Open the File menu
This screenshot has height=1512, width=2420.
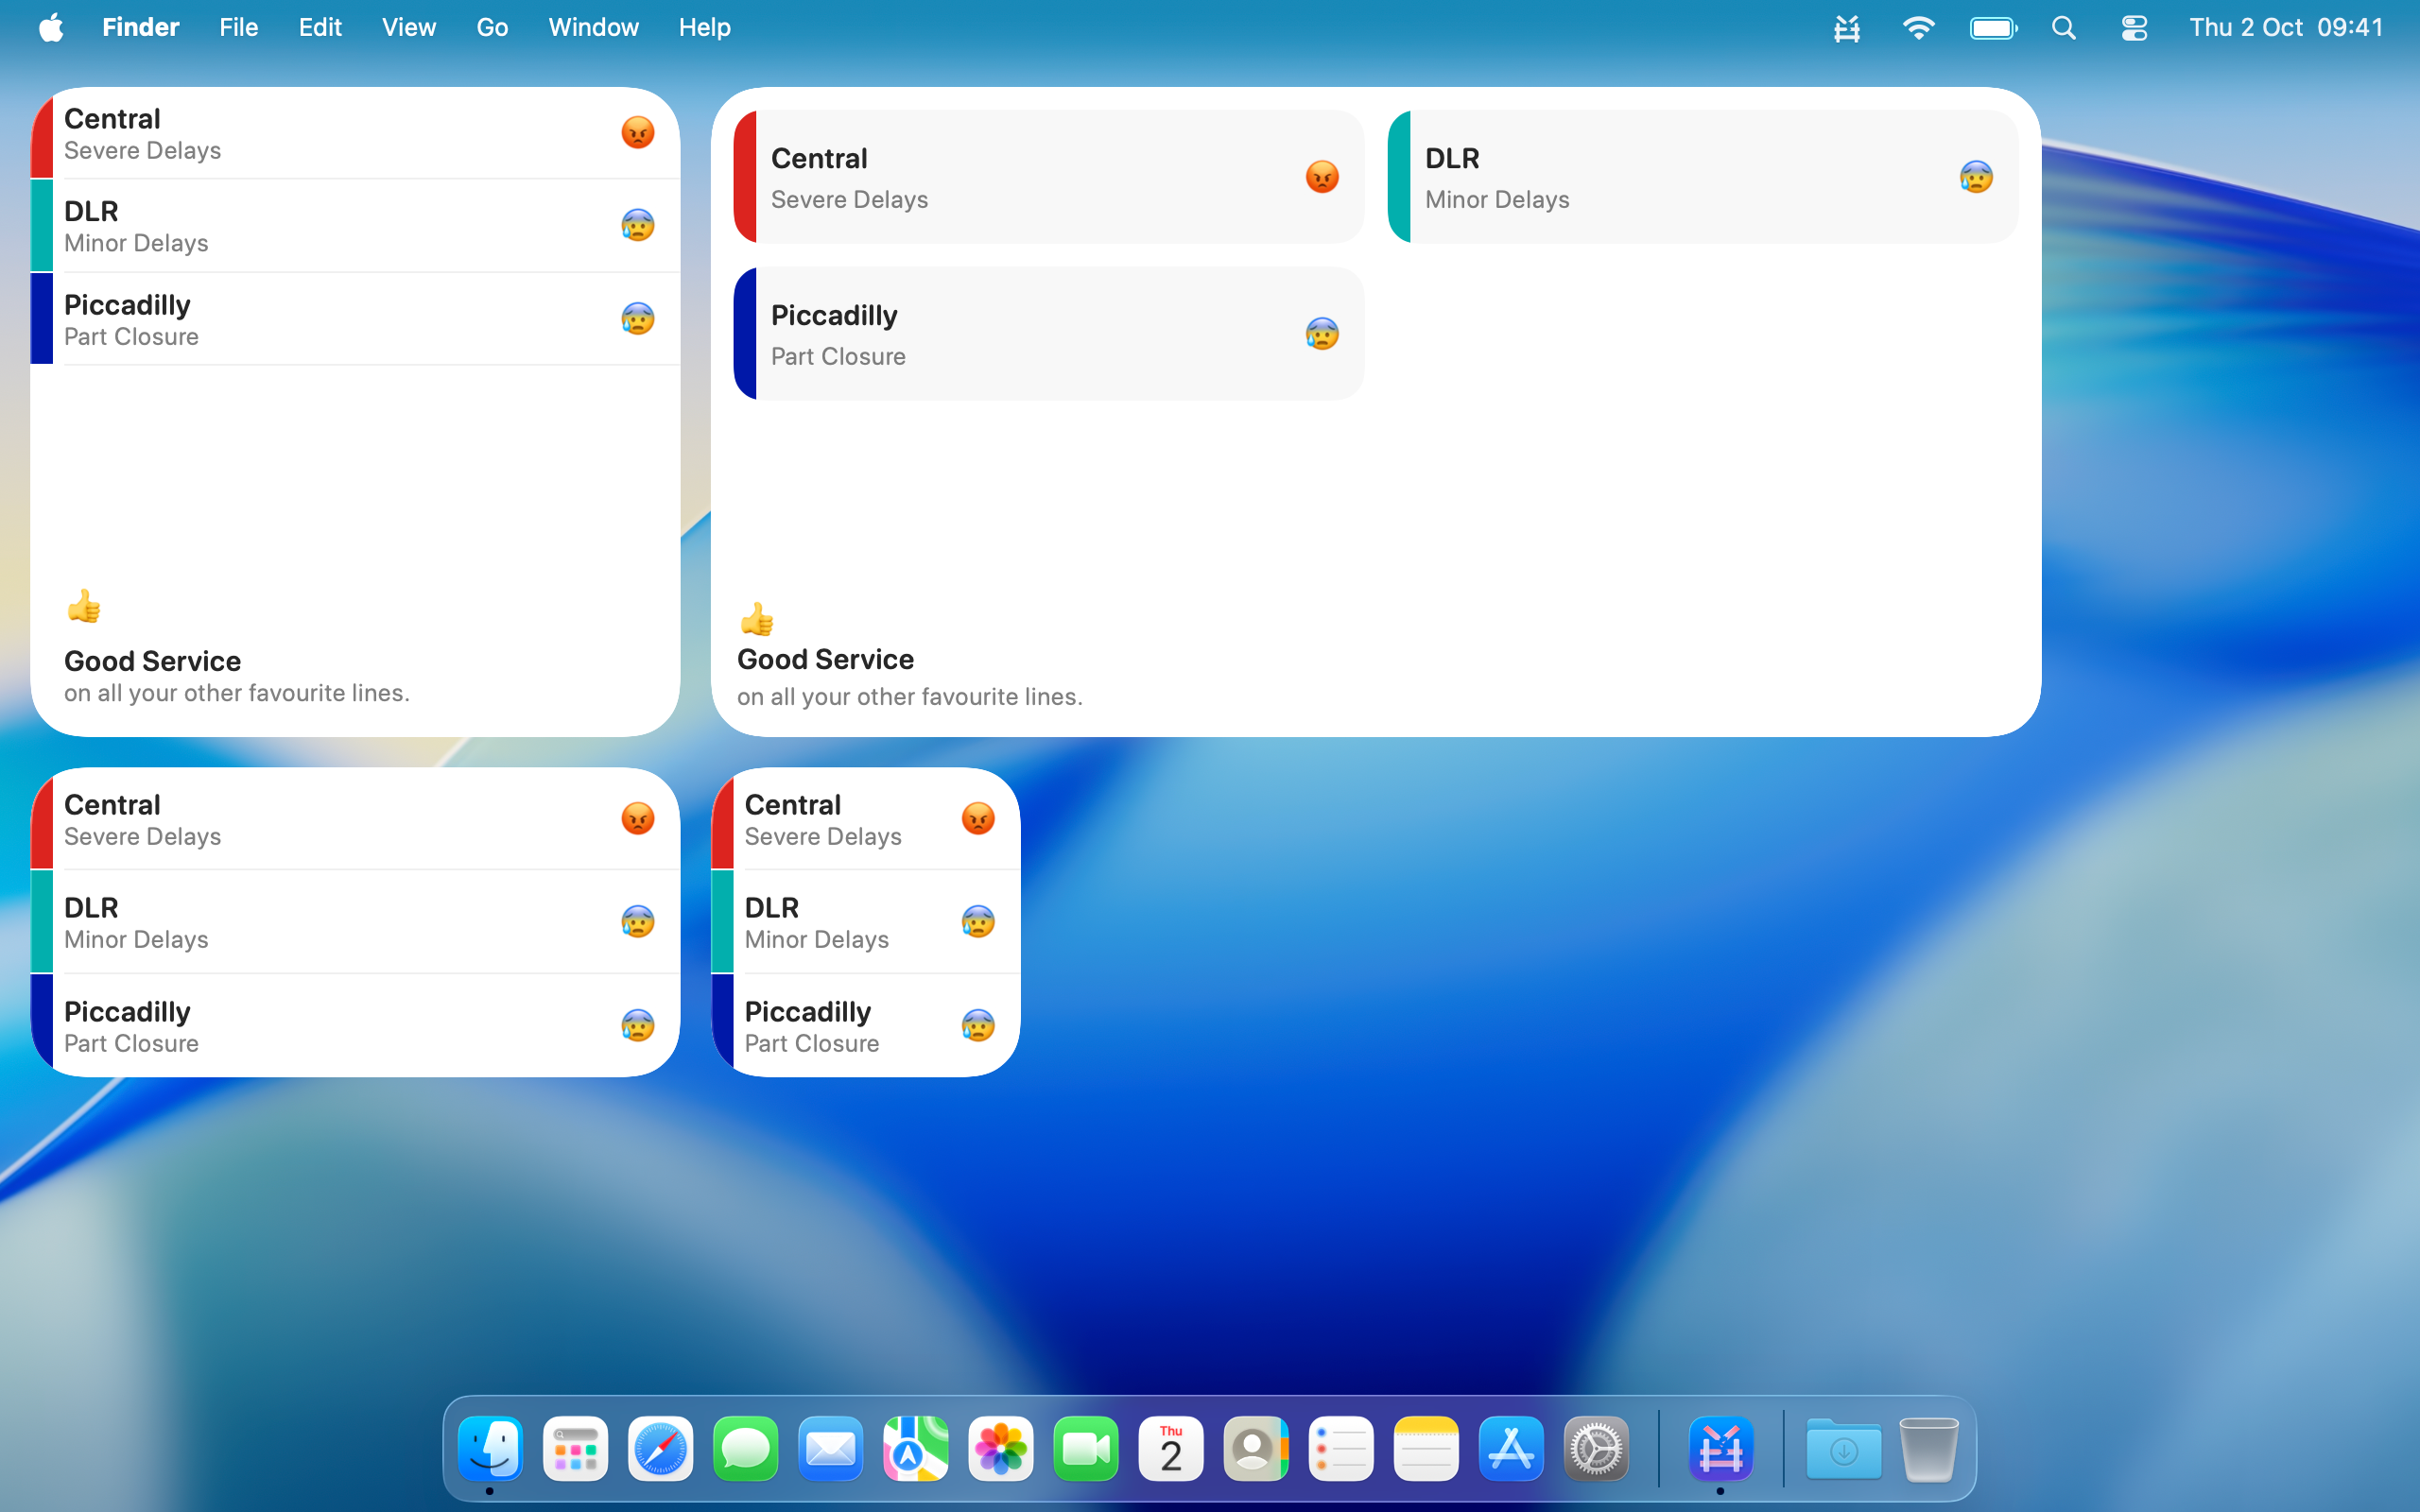point(238,27)
